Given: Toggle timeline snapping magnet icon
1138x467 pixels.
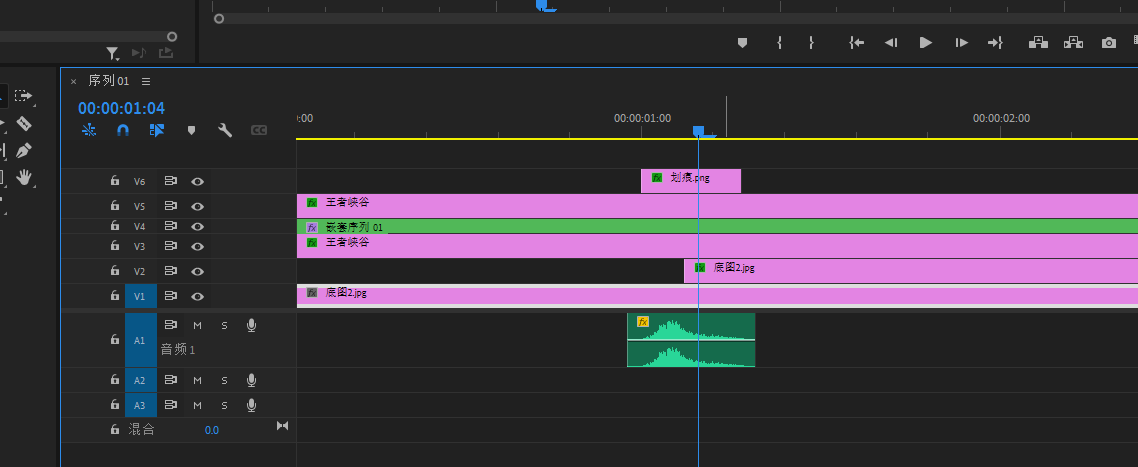Looking at the screenshot, I should click(x=123, y=130).
